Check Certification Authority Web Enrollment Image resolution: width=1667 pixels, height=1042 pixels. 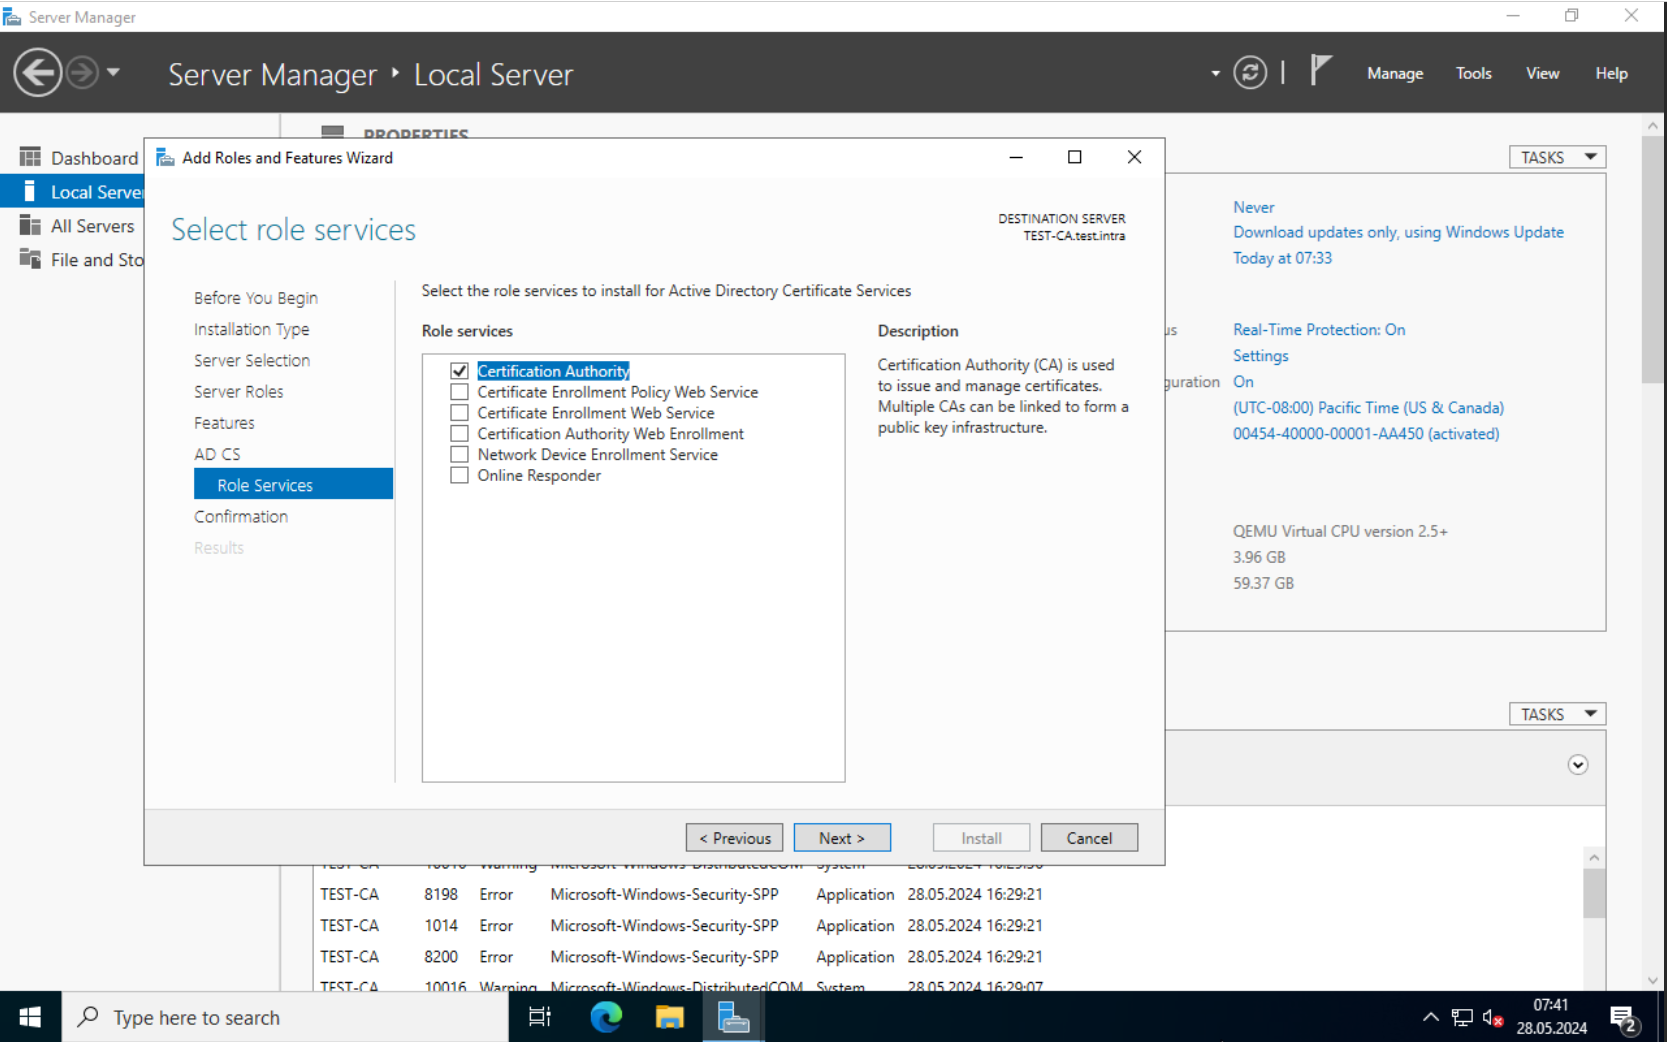[x=460, y=434]
